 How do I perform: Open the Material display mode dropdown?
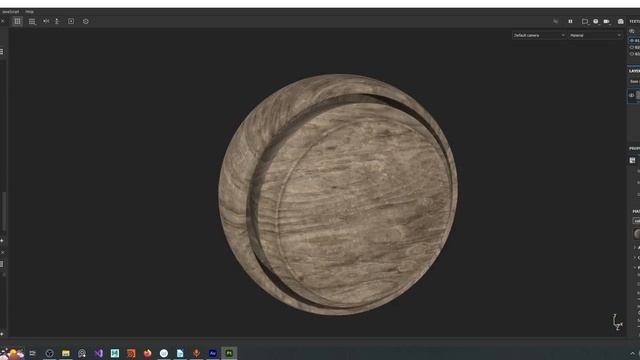(x=596, y=36)
